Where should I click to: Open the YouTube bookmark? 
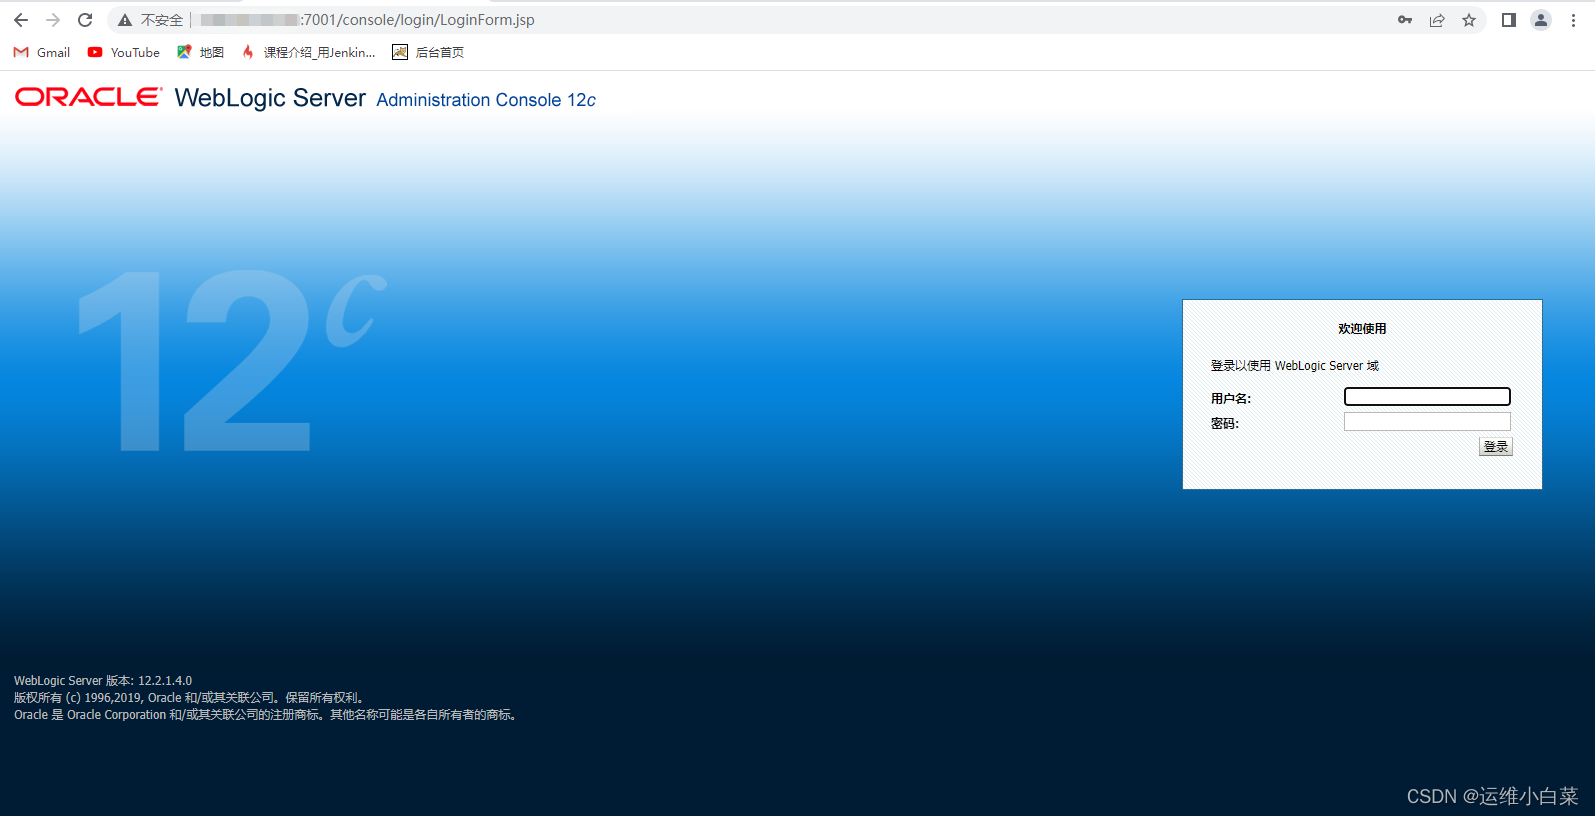coord(124,52)
